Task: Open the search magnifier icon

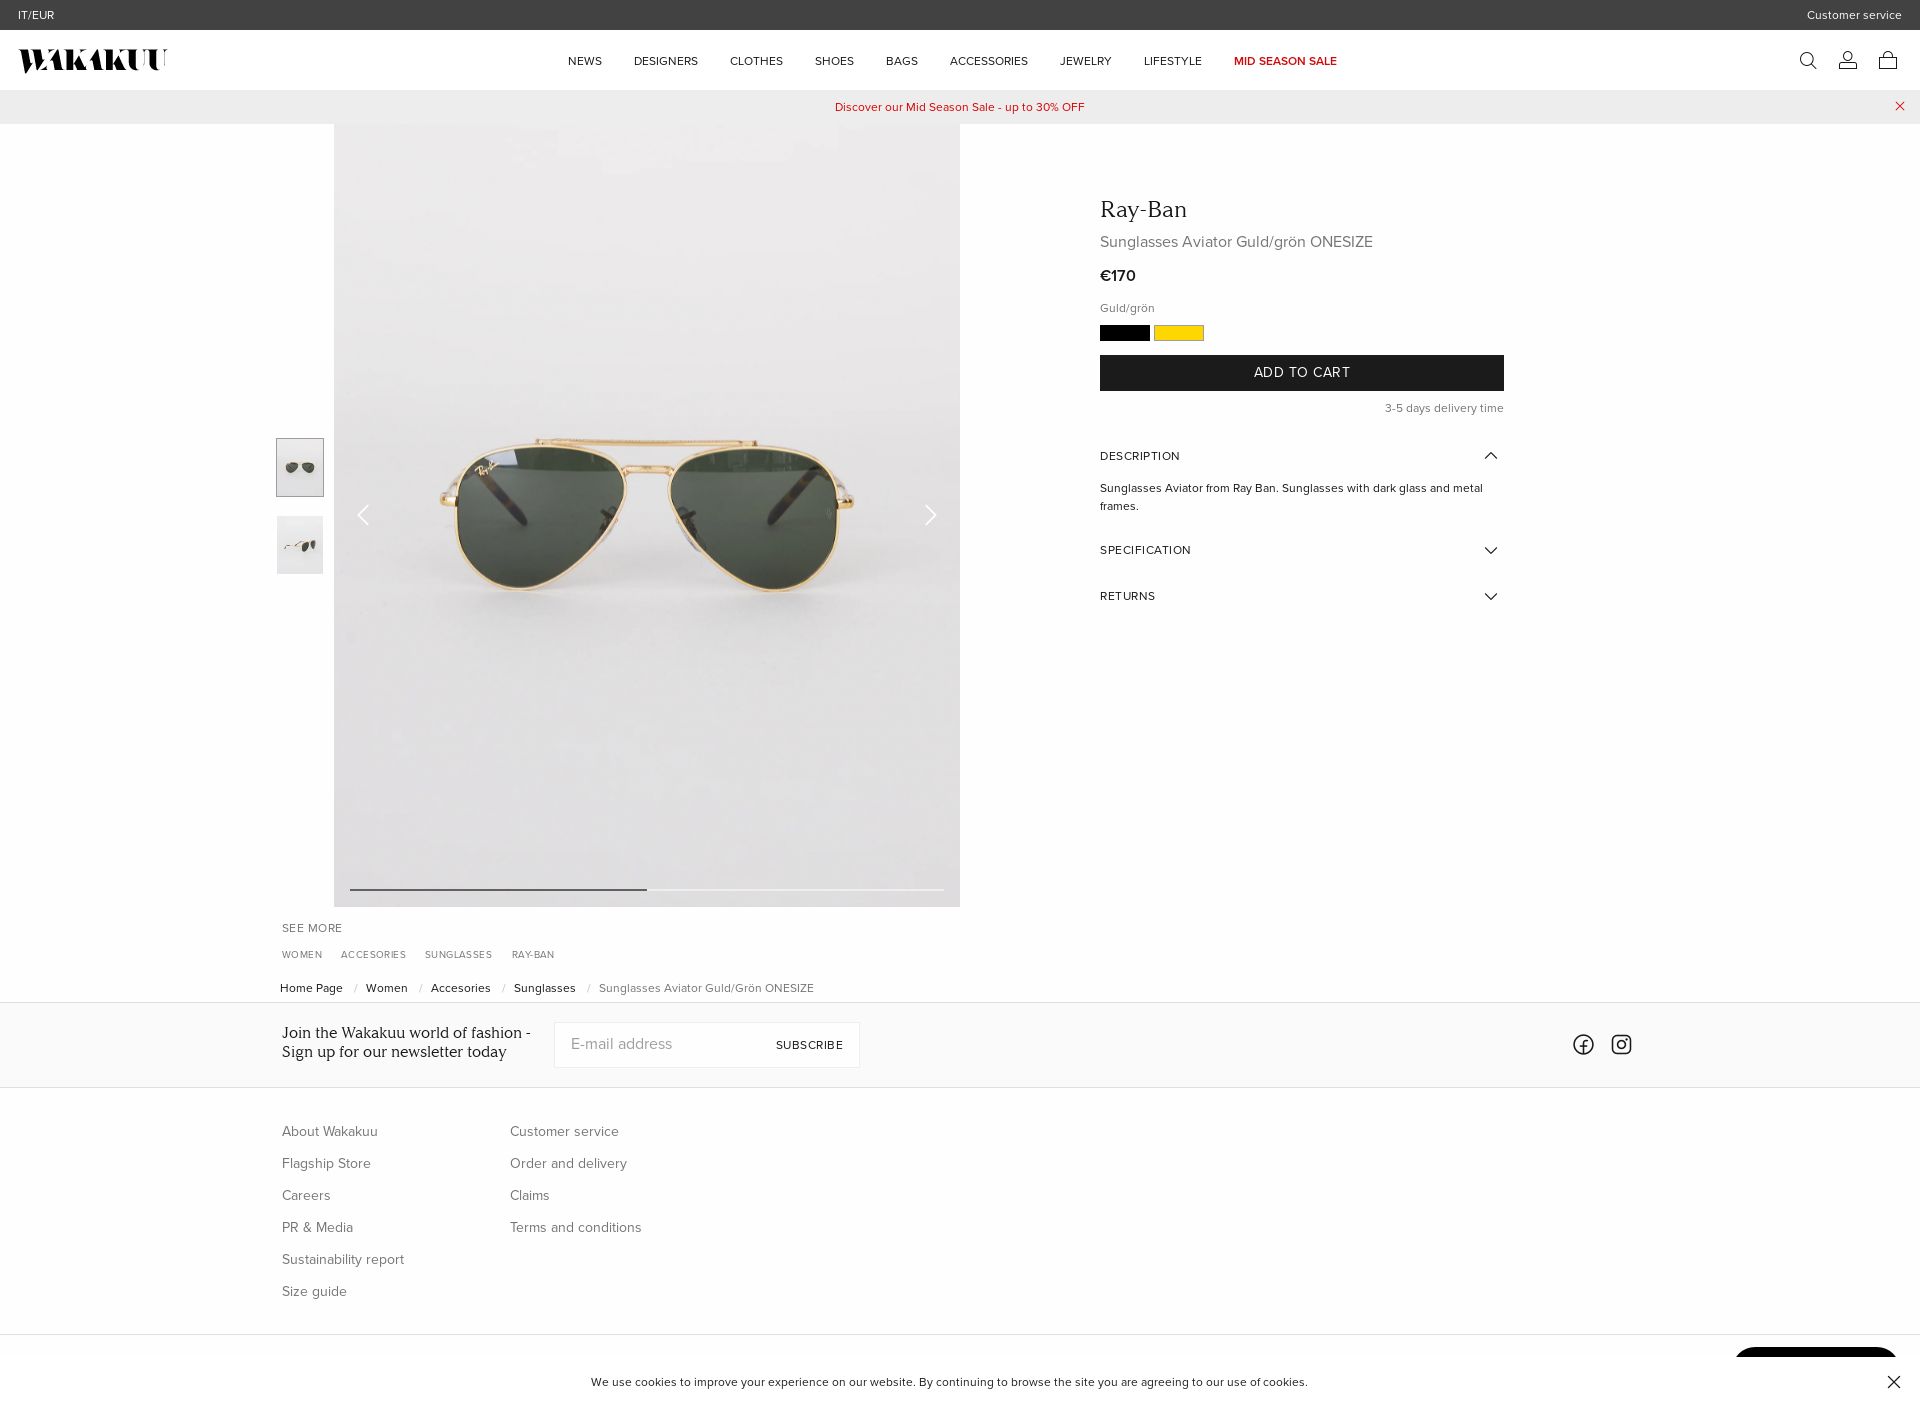Action: (x=1808, y=61)
